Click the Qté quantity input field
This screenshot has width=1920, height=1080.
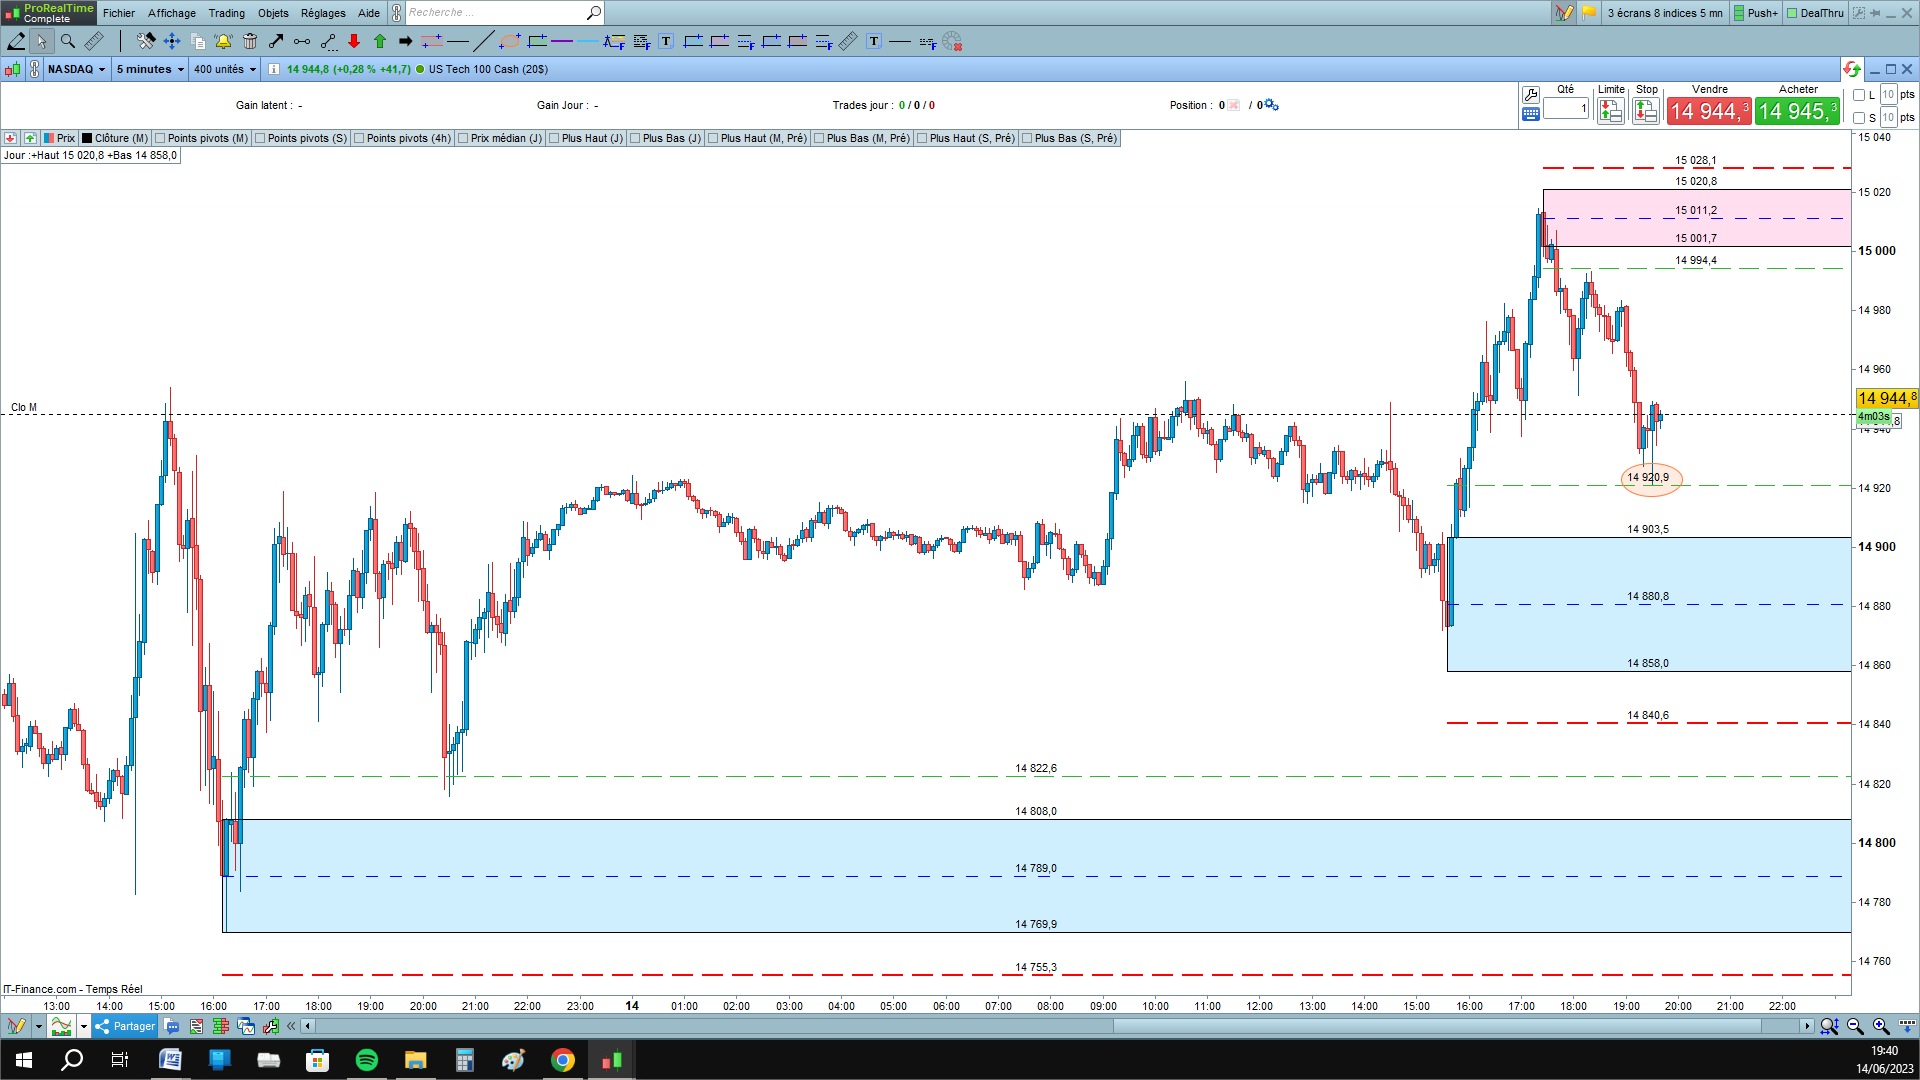pos(1565,108)
